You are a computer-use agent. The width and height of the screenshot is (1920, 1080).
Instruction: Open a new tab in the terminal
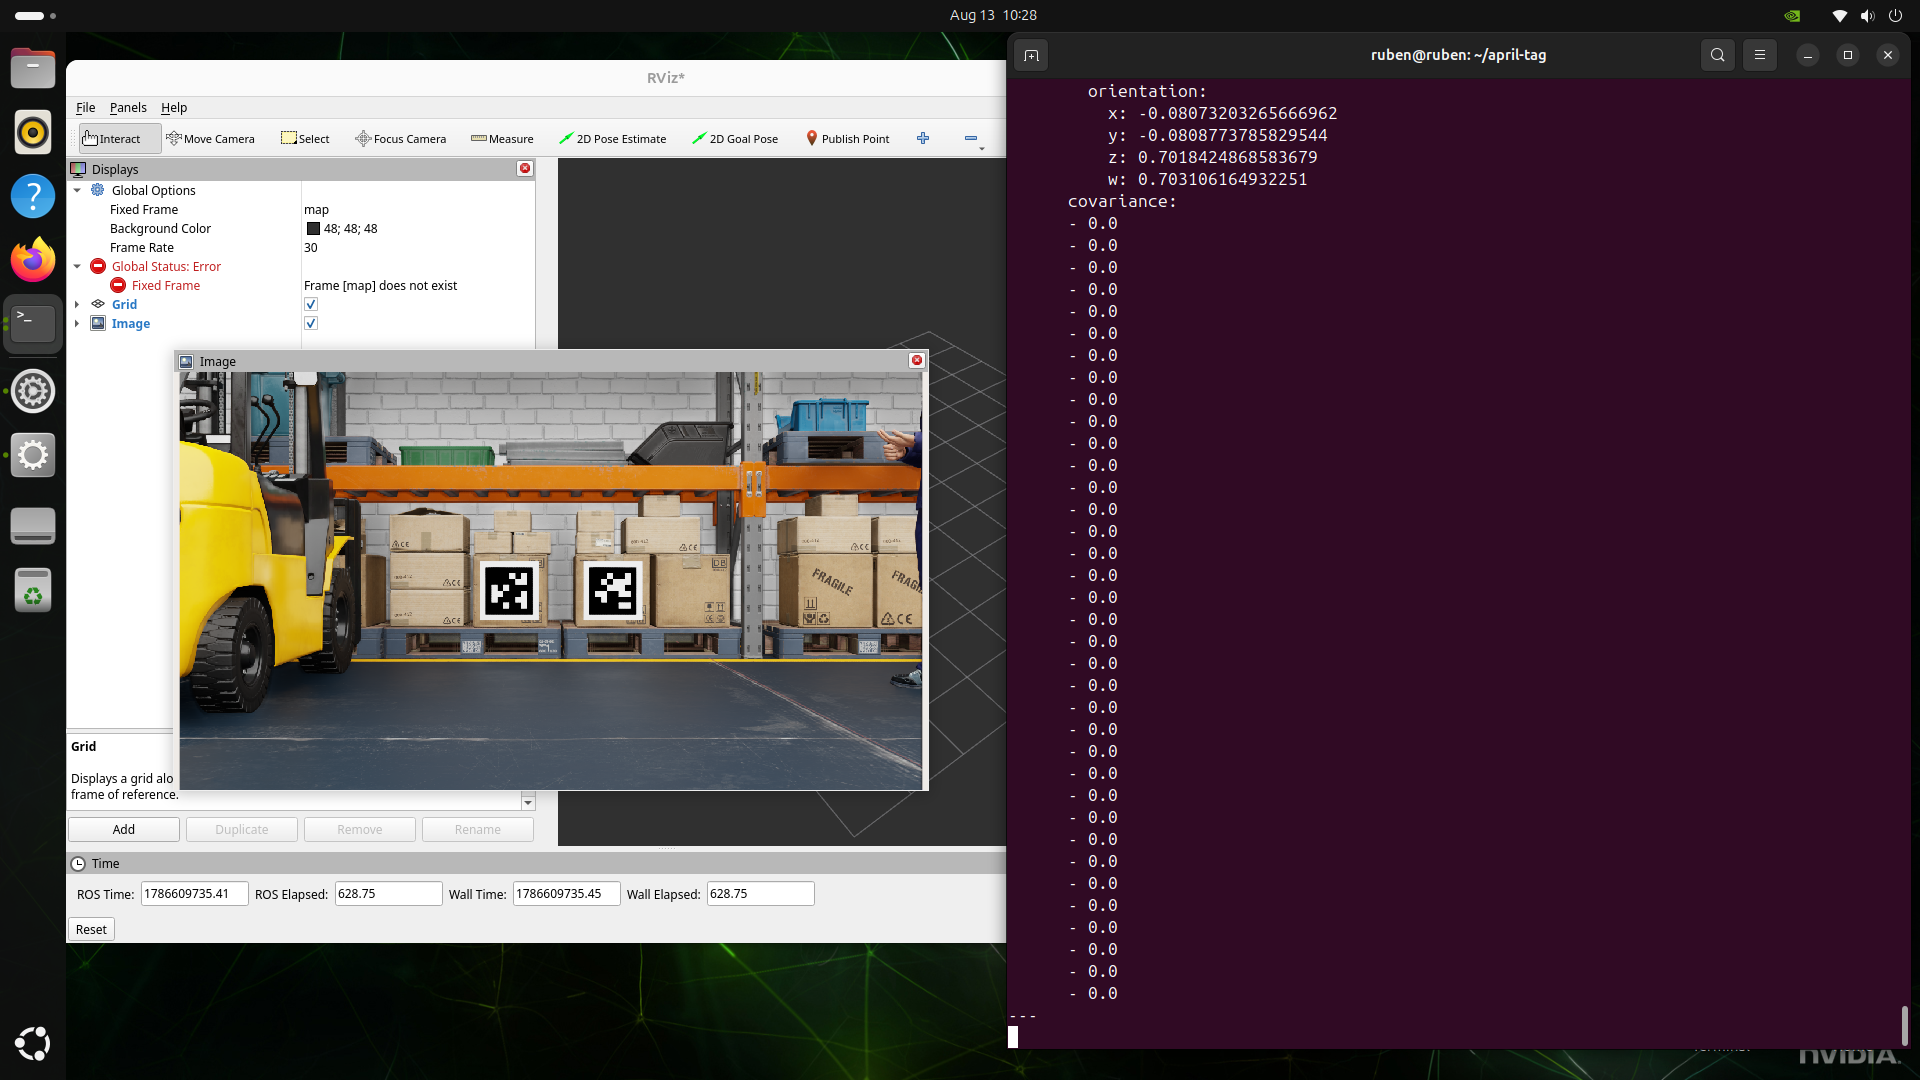(1031, 55)
